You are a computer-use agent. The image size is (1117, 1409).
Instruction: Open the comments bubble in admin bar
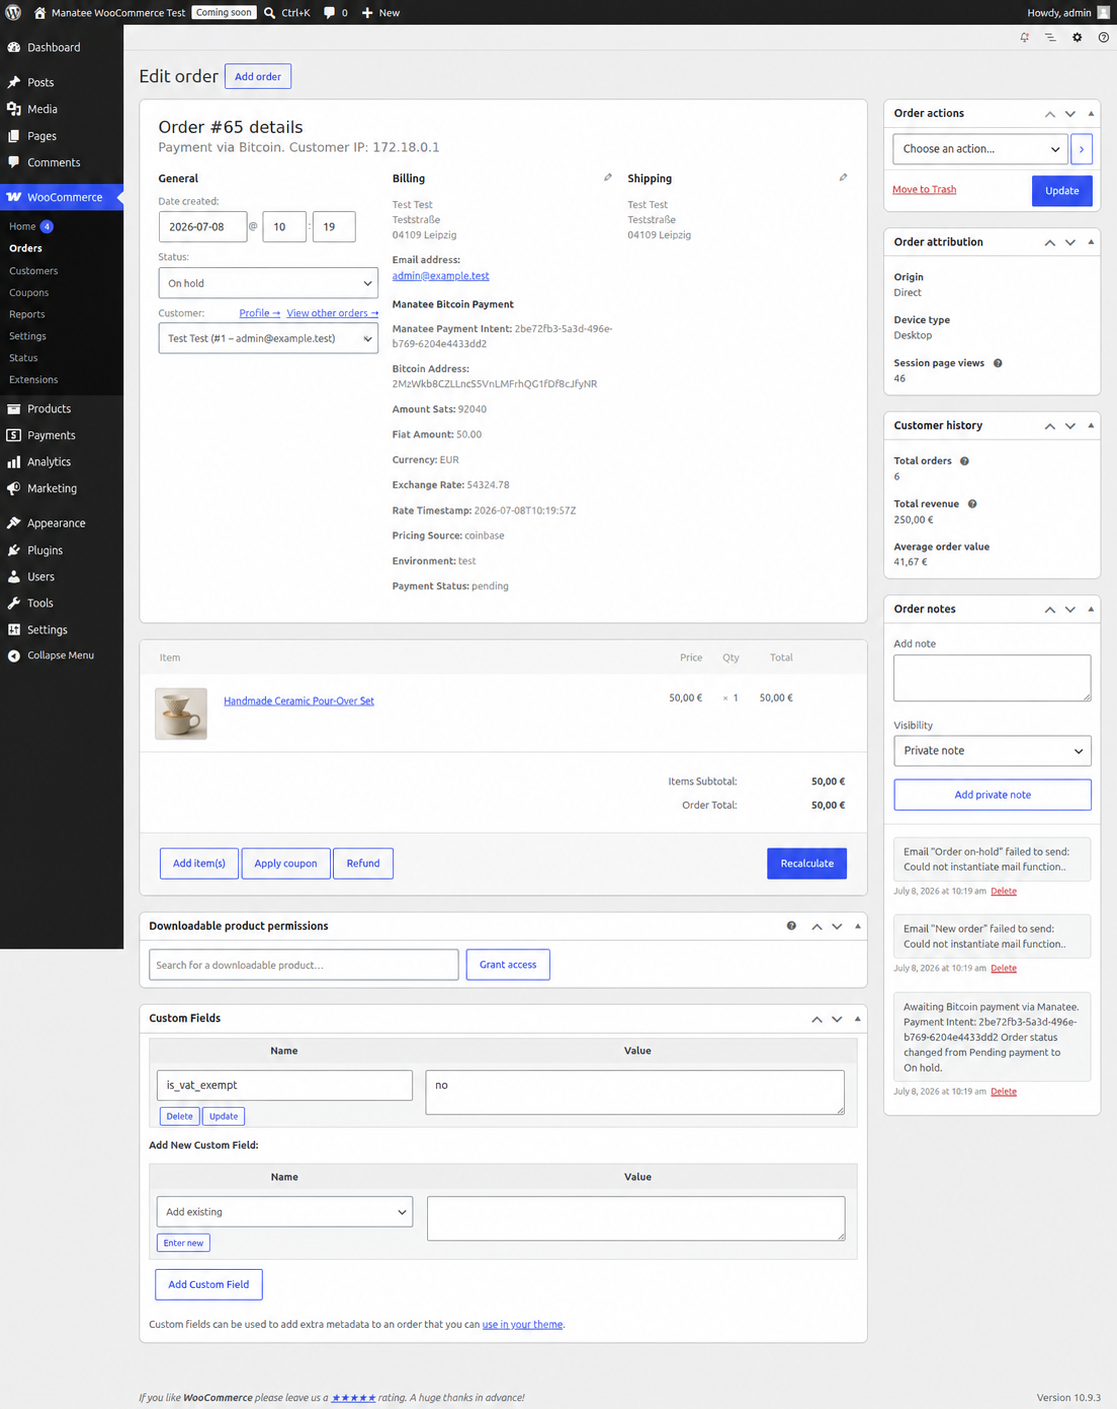click(336, 12)
